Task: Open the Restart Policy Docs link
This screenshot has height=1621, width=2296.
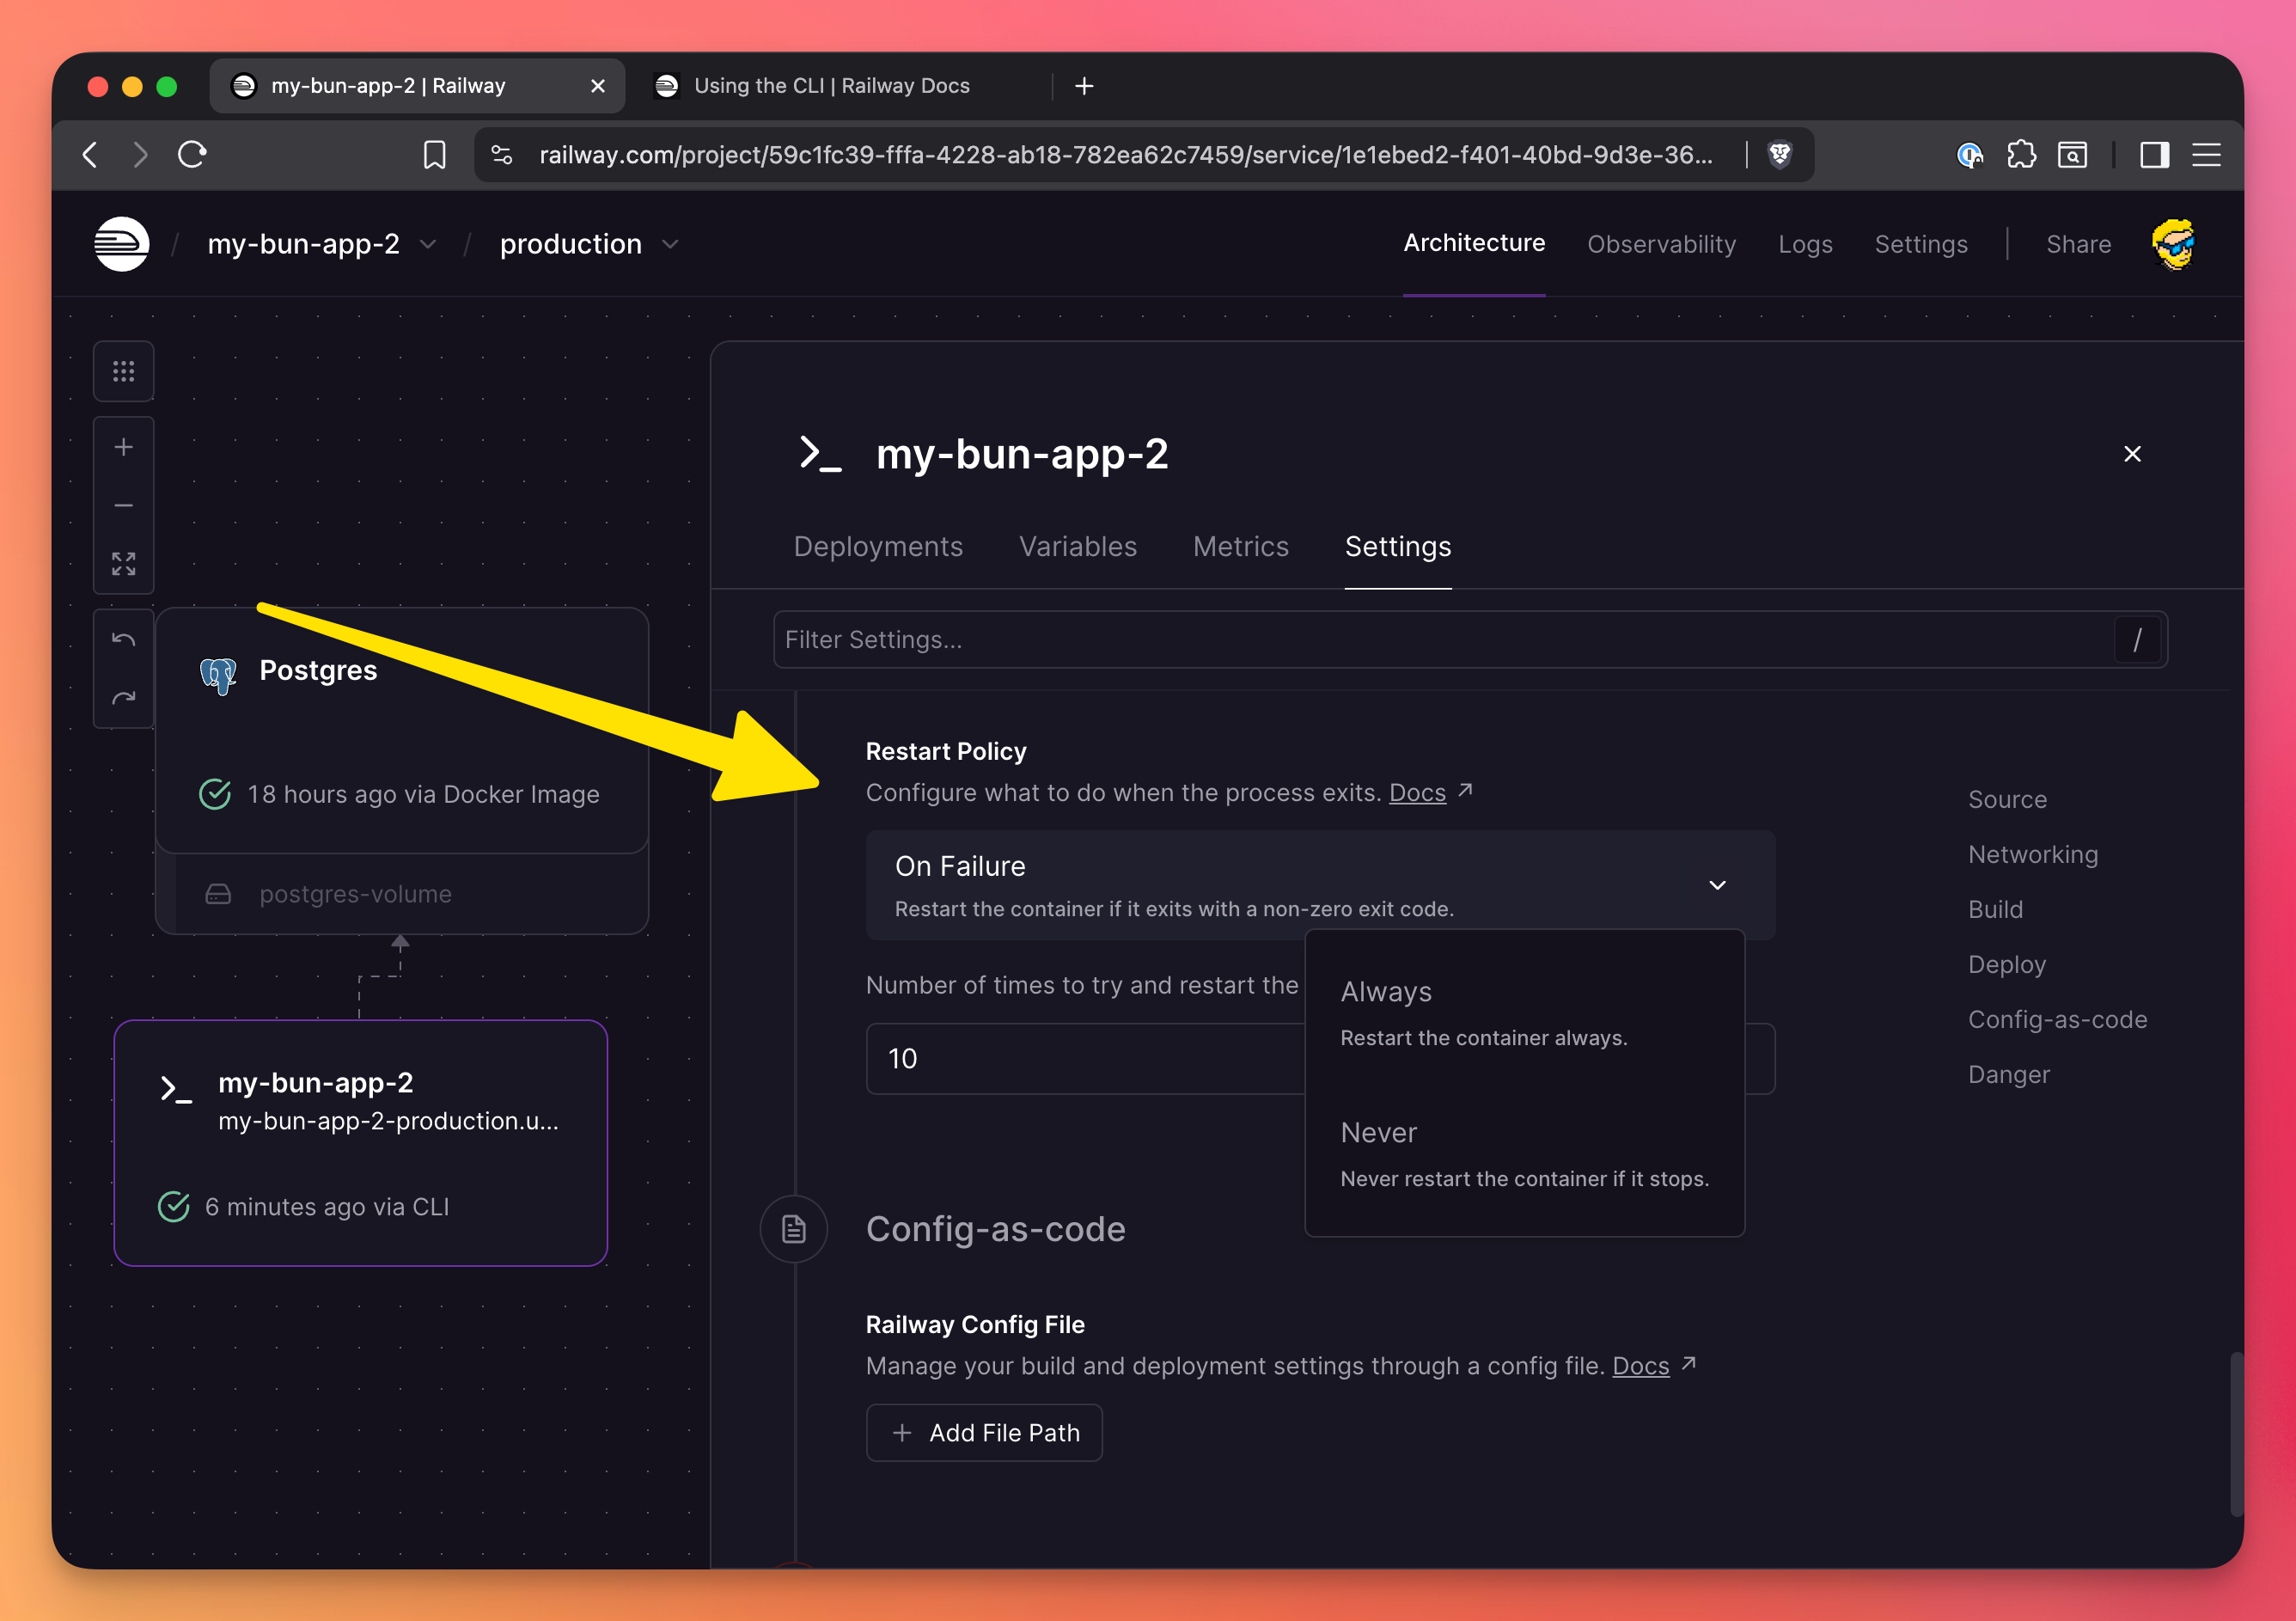Action: (1417, 793)
